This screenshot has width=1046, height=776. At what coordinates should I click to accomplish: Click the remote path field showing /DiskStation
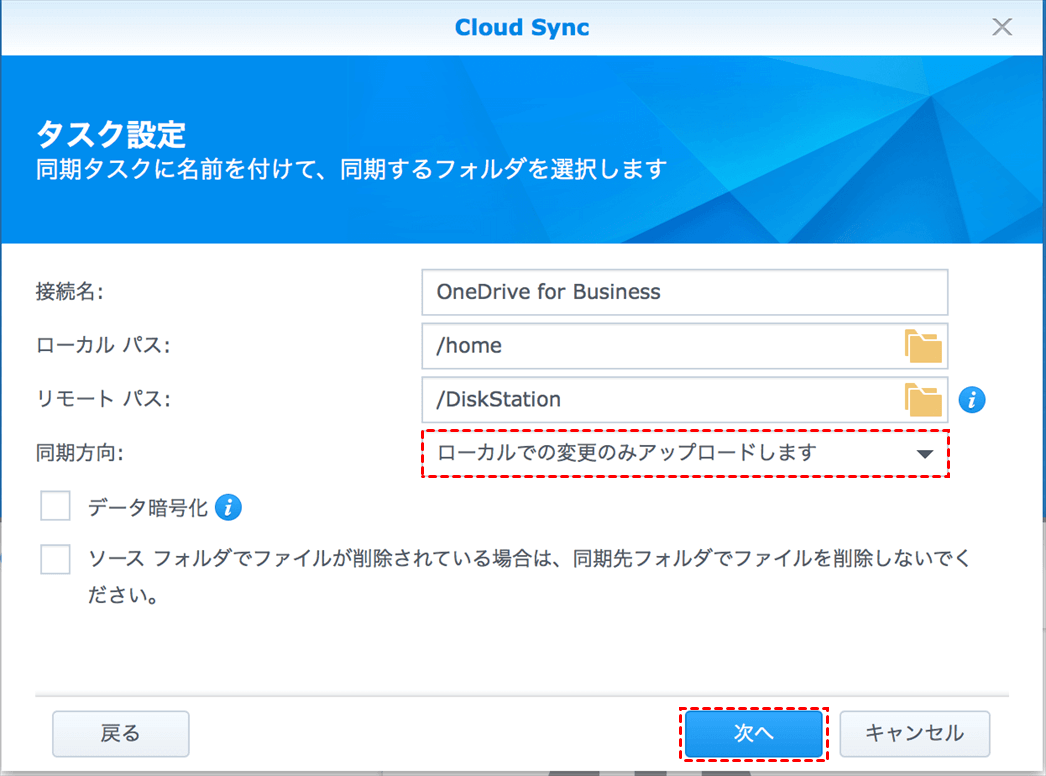(660, 399)
